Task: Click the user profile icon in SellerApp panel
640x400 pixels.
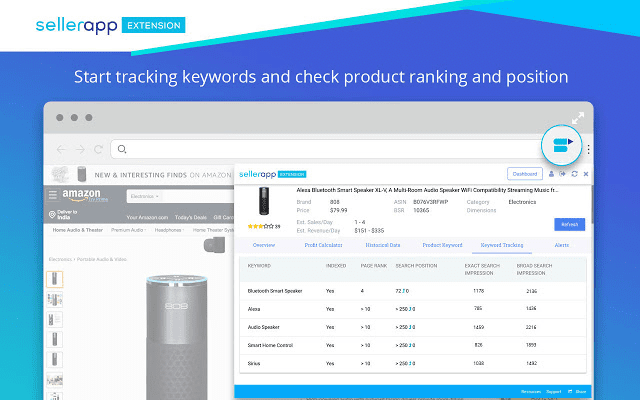Action: tap(551, 174)
